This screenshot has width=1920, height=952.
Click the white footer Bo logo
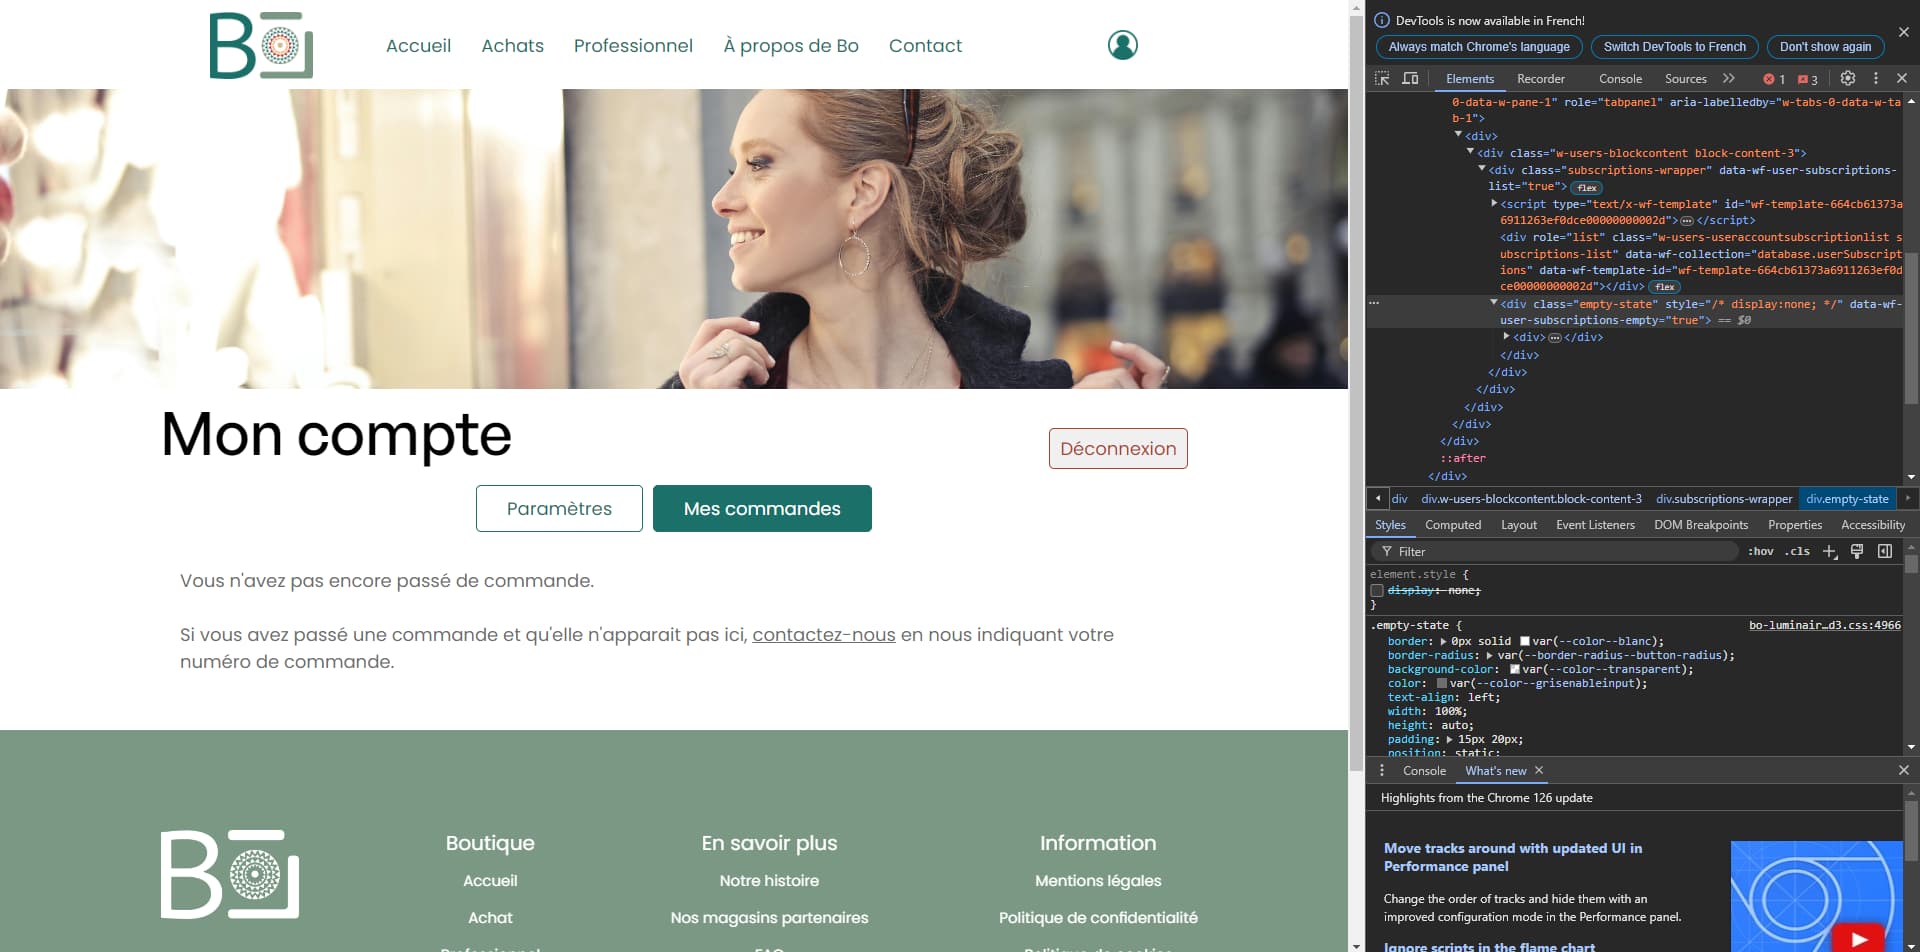(x=230, y=874)
